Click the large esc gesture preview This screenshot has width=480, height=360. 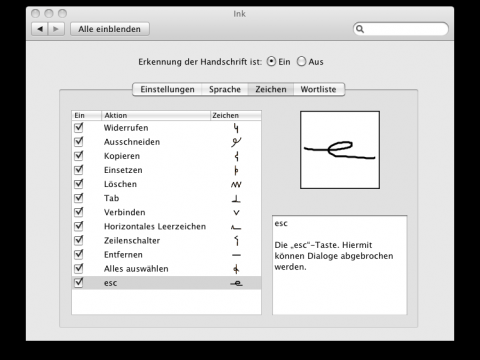tap(340, 150)
